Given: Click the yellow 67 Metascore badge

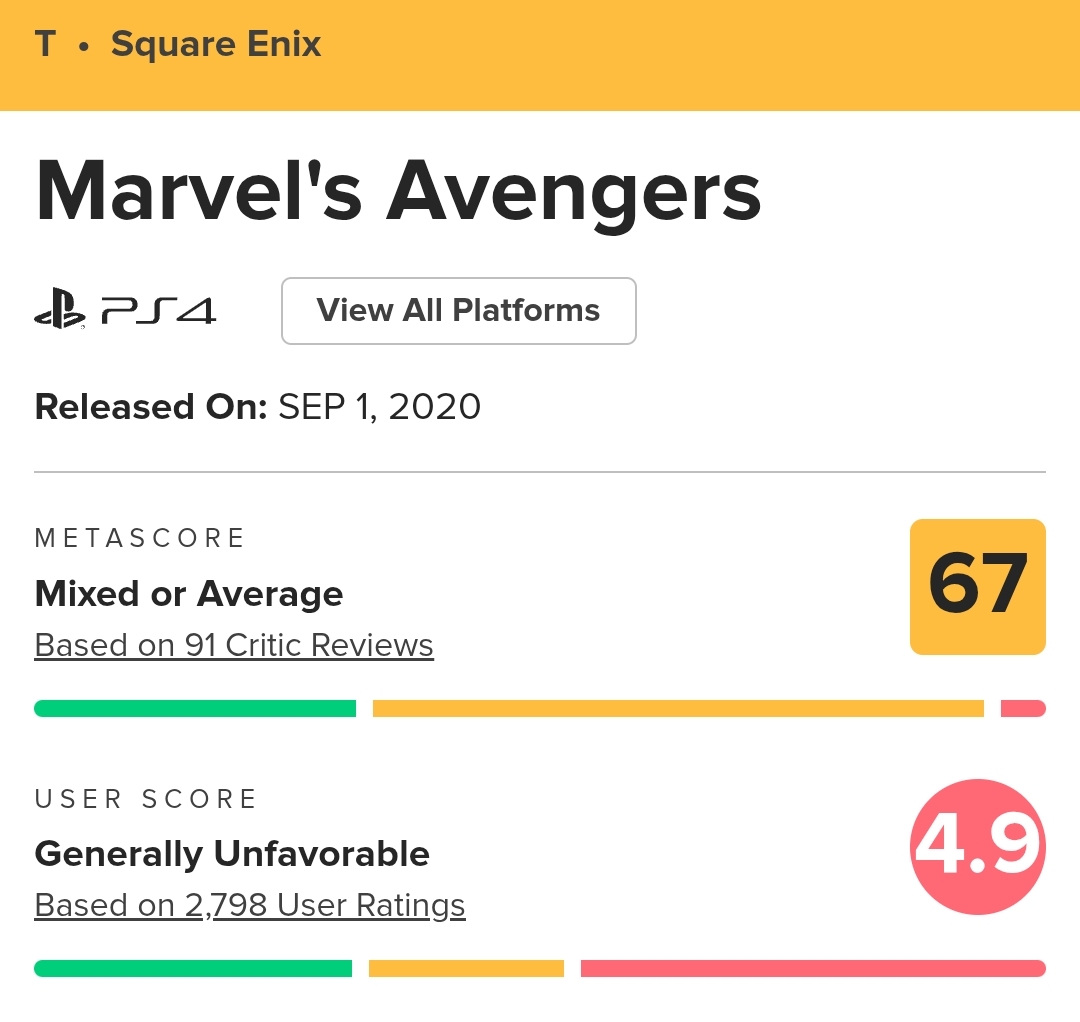Looking at the screenshot, I should (x=977, y=587).
